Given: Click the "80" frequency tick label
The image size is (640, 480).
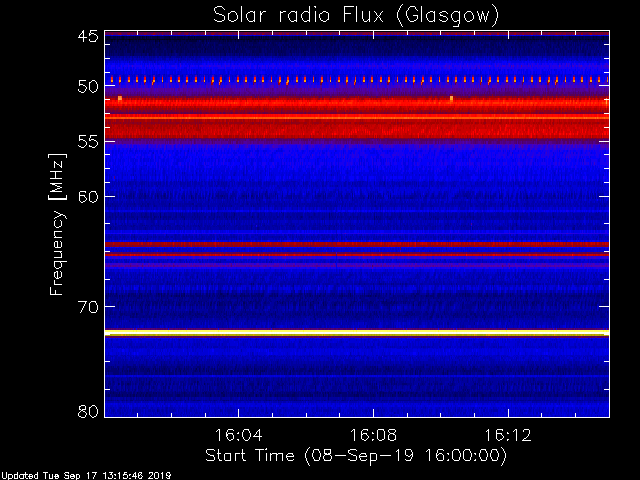Looking at the screenshot, I should click(88, 411).
